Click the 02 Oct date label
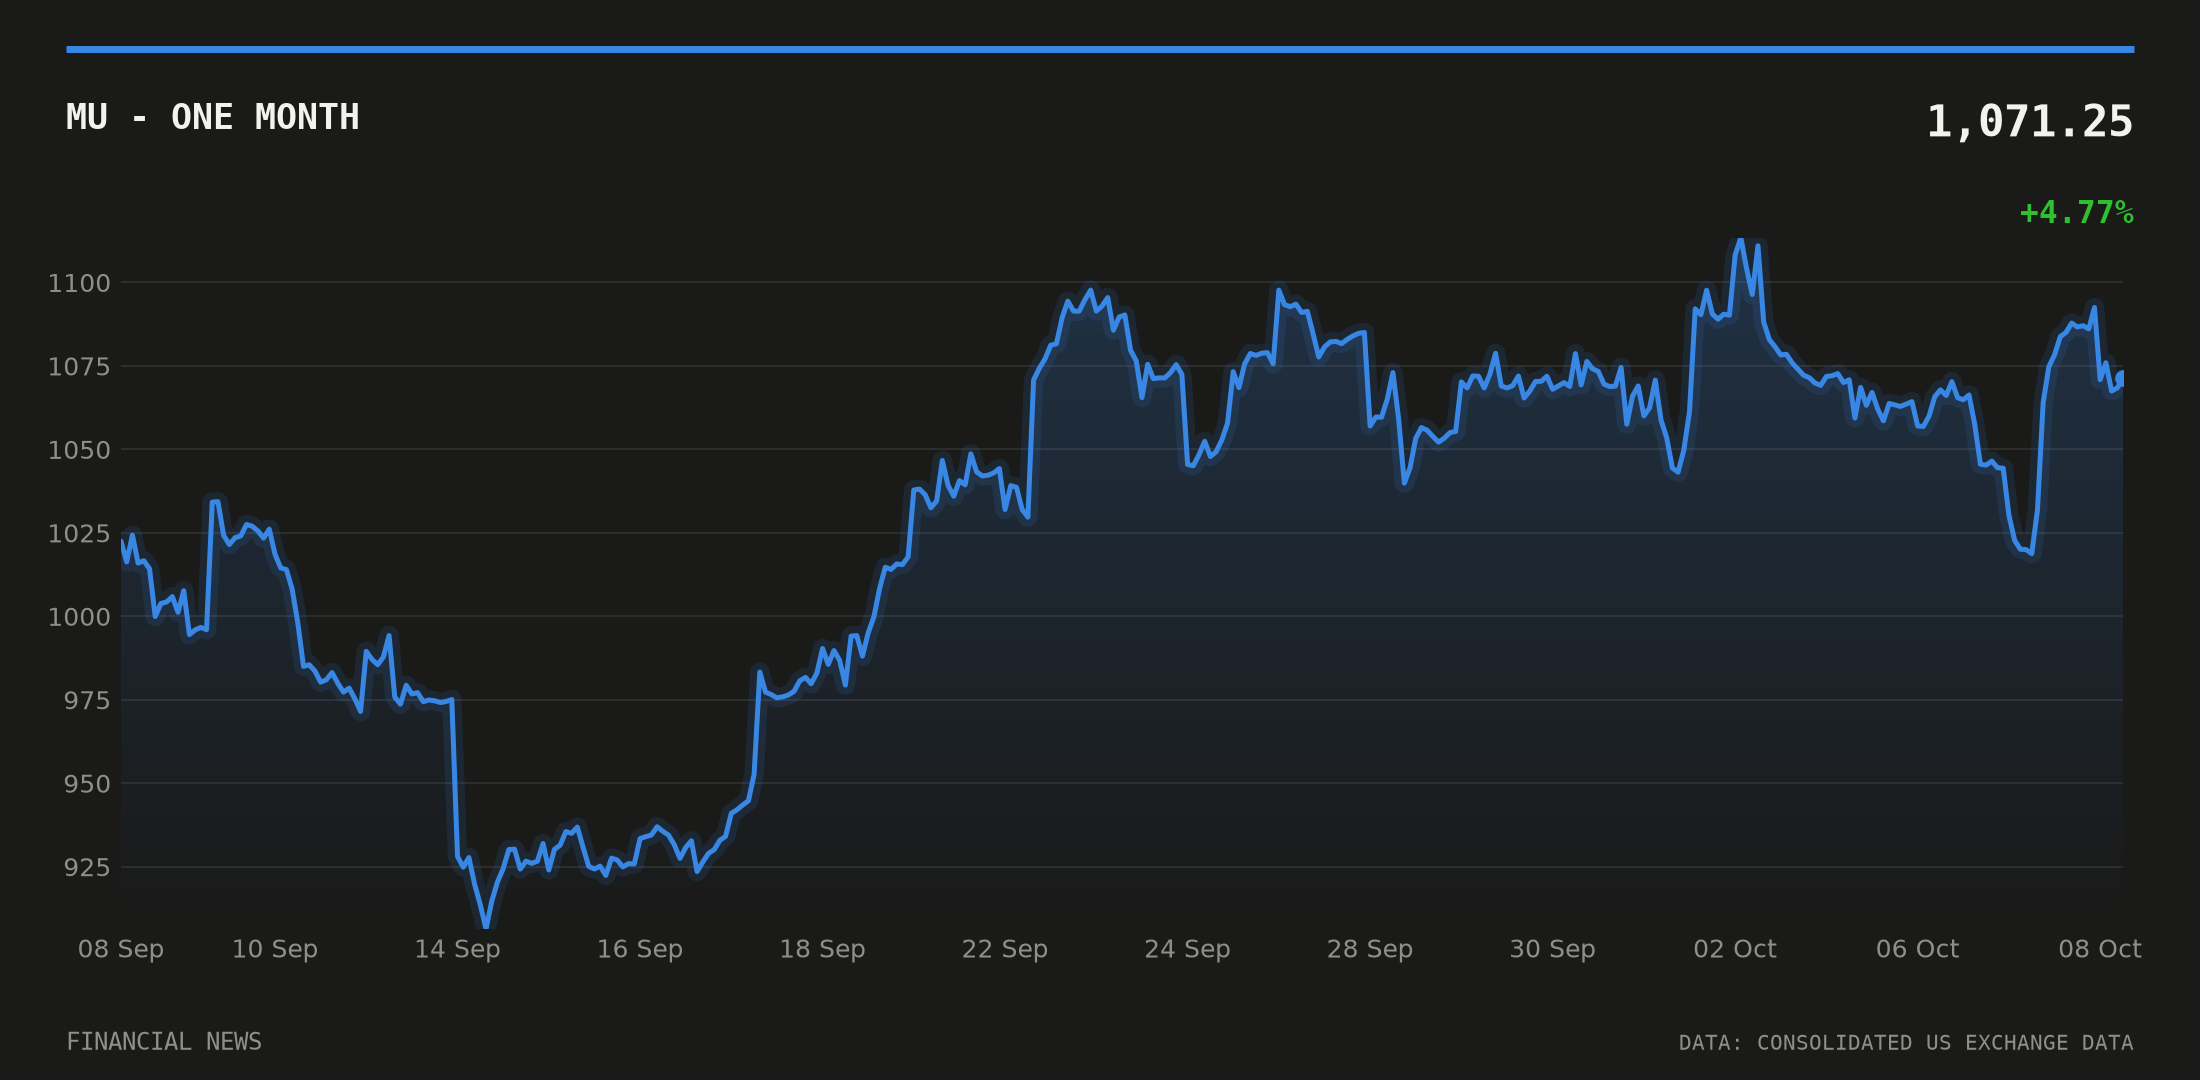This screenshot has height=1080, width=2200. (1735, 949)
